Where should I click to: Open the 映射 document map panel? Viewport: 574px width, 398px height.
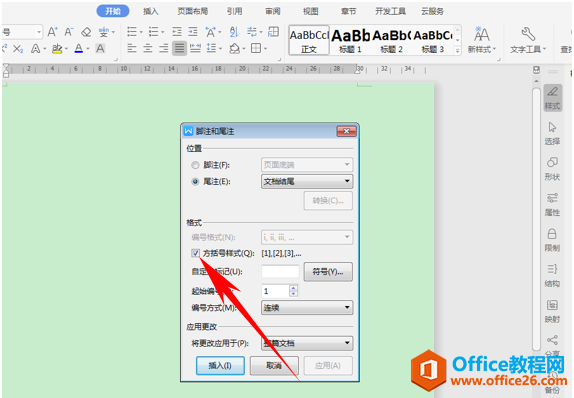[x=552, y=311]
